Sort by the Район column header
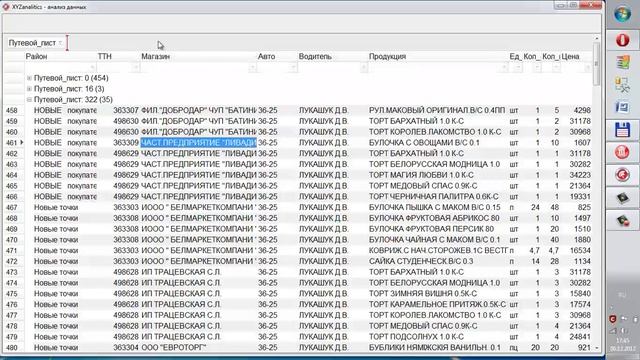 click(36, 56)
